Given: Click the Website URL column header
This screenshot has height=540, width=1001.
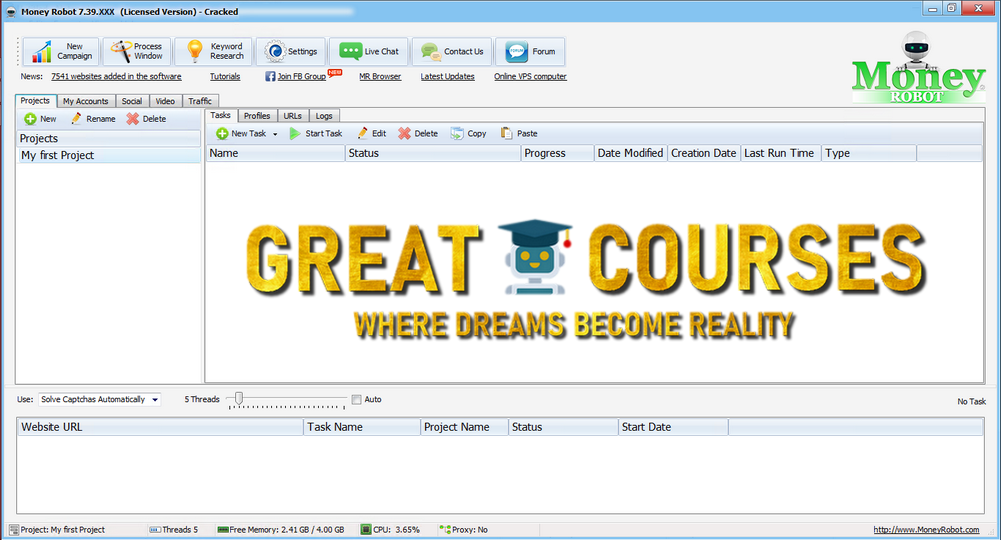Looking at the screenshot, I should pyautogui.click(x=160, y=427).
